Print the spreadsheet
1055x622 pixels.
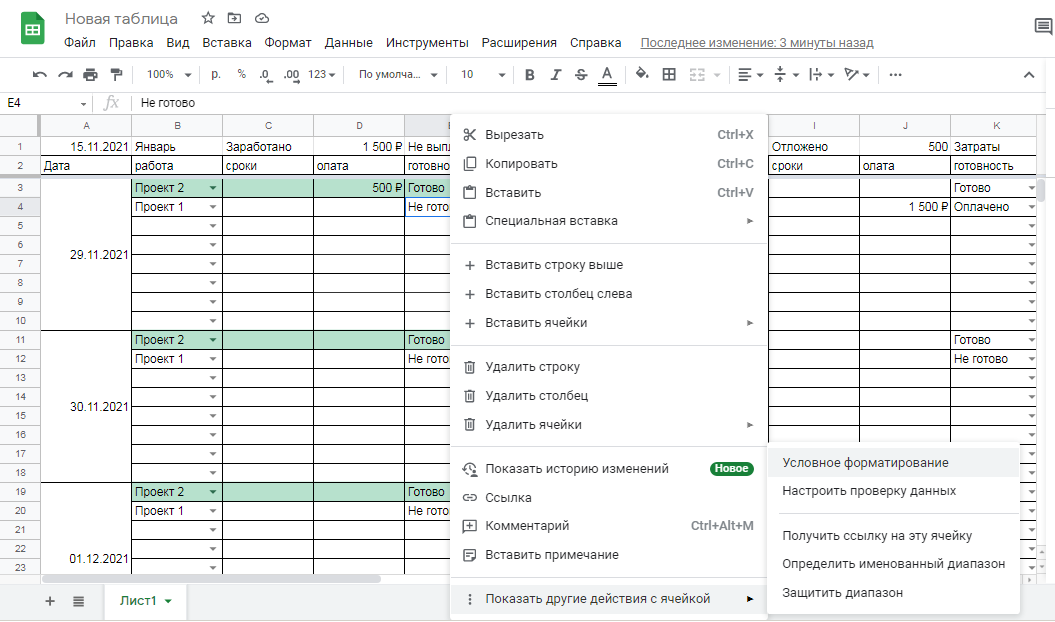[x=90, y=75]
